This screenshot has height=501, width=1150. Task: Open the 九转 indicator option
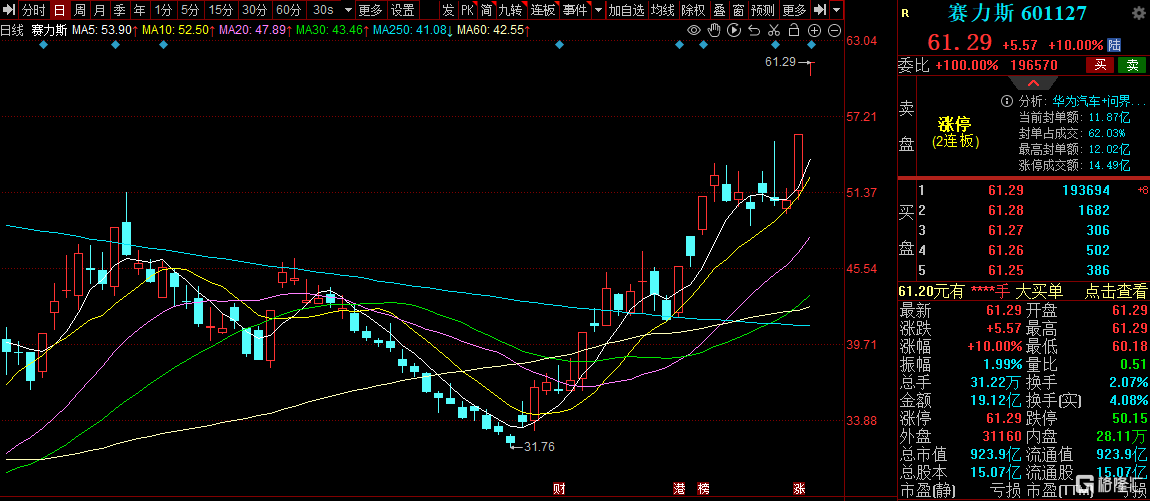click(510, 10)
